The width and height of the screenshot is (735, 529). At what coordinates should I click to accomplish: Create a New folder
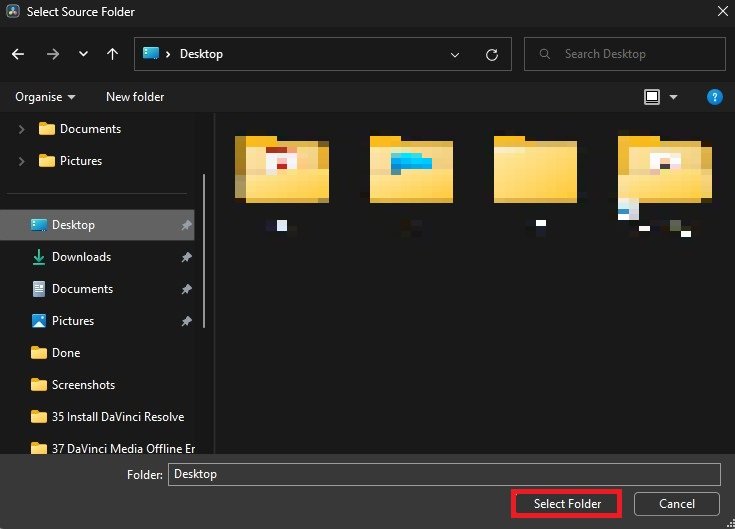(x=135, y=97)
